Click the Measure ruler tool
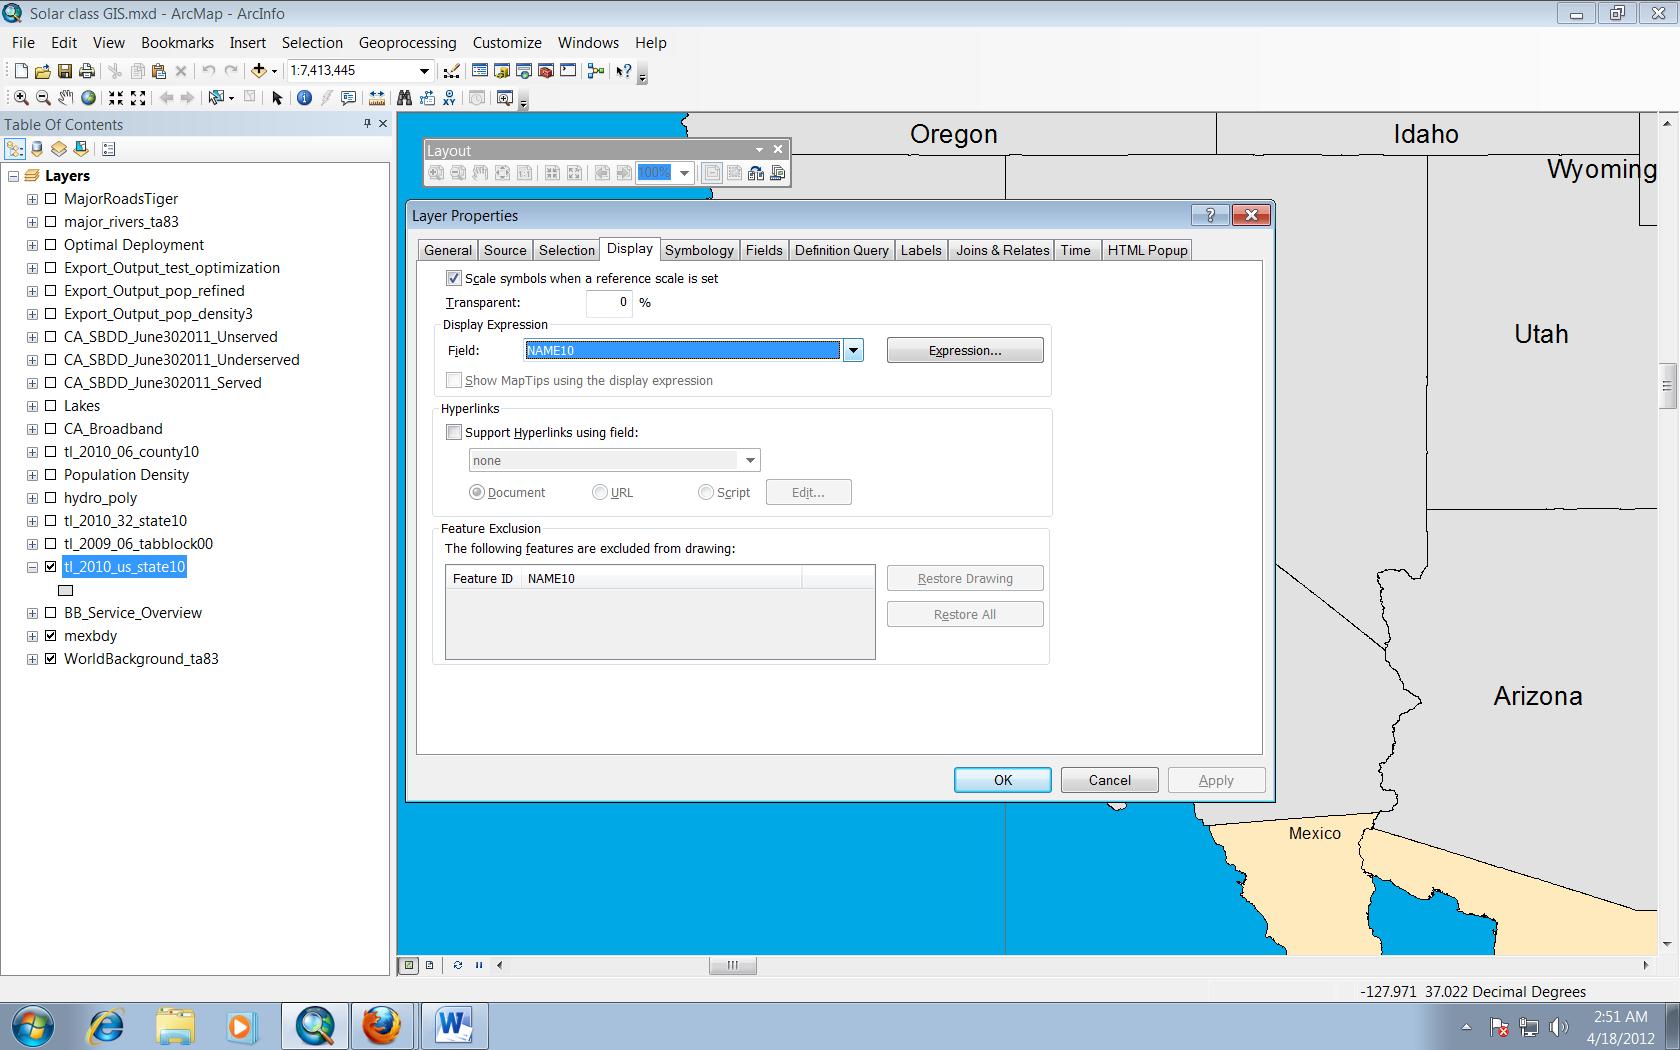1680x1050 pixels. (377, 98)
